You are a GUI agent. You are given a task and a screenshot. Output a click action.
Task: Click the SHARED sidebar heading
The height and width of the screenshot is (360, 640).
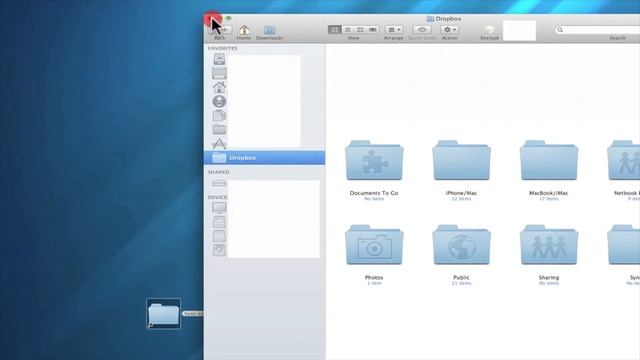click(x=218, y=172)
